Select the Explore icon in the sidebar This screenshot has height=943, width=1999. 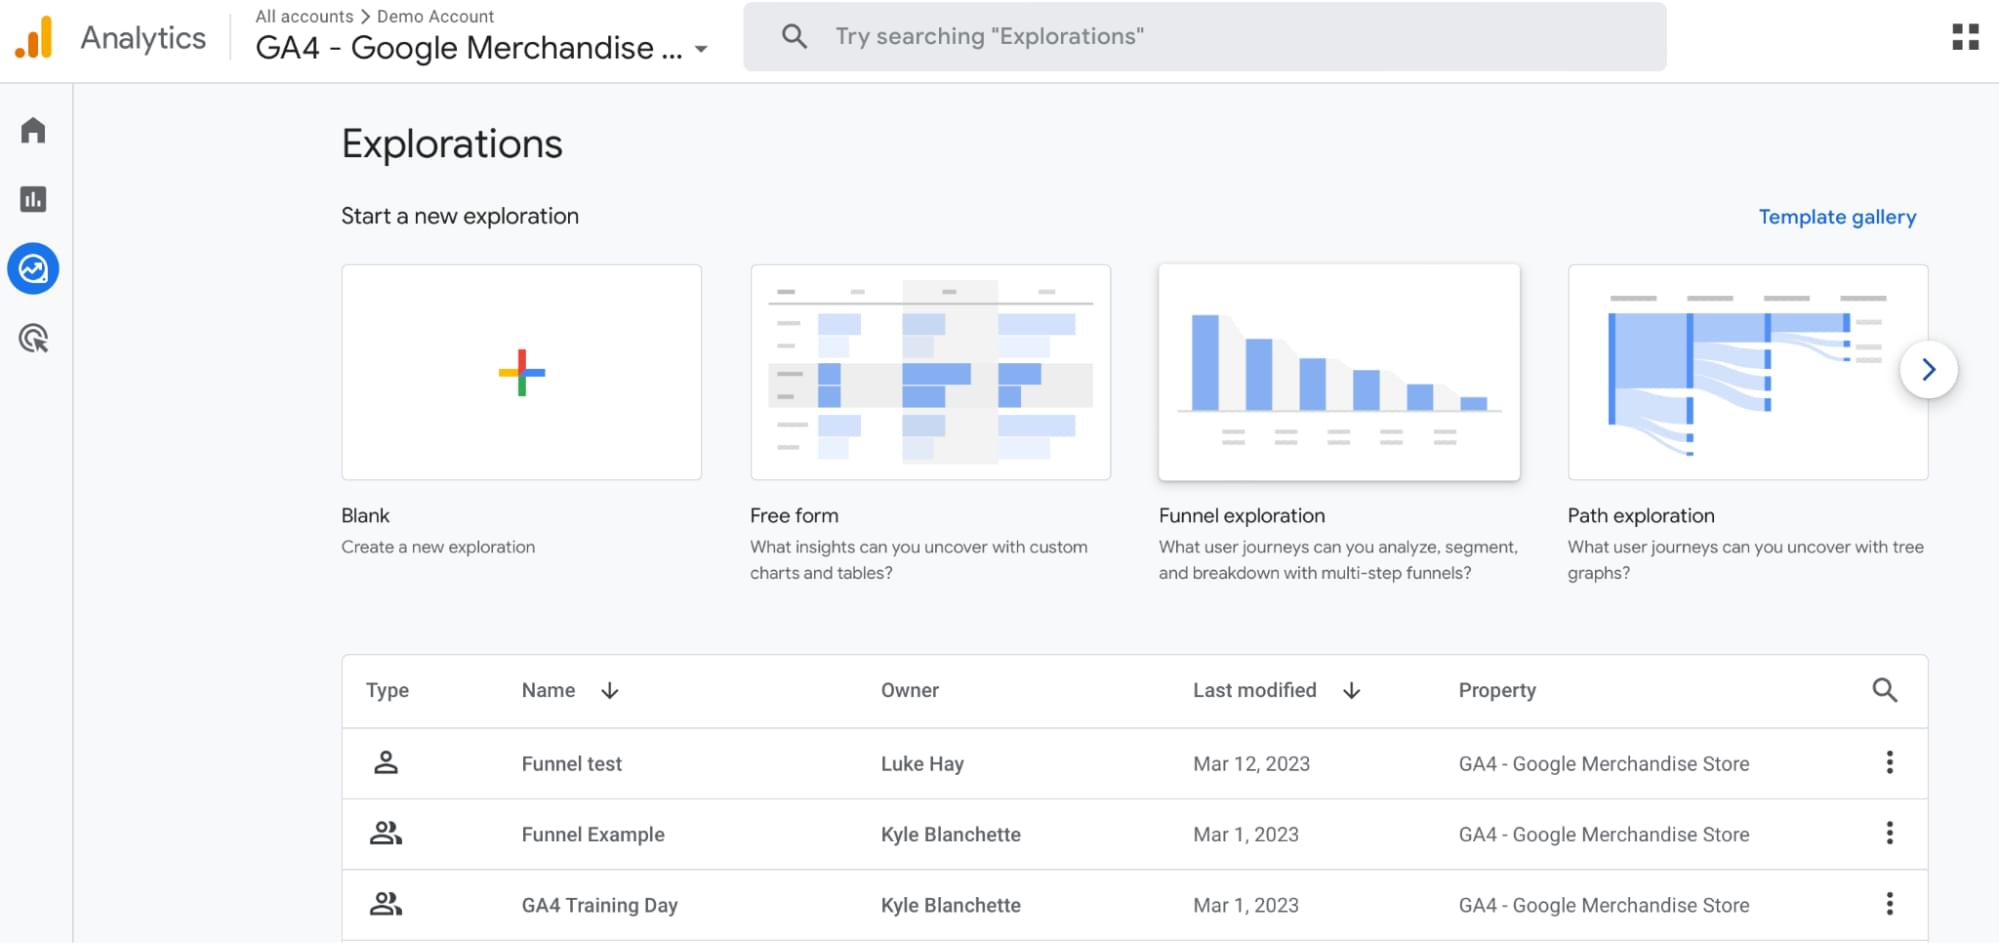point(33,269)
